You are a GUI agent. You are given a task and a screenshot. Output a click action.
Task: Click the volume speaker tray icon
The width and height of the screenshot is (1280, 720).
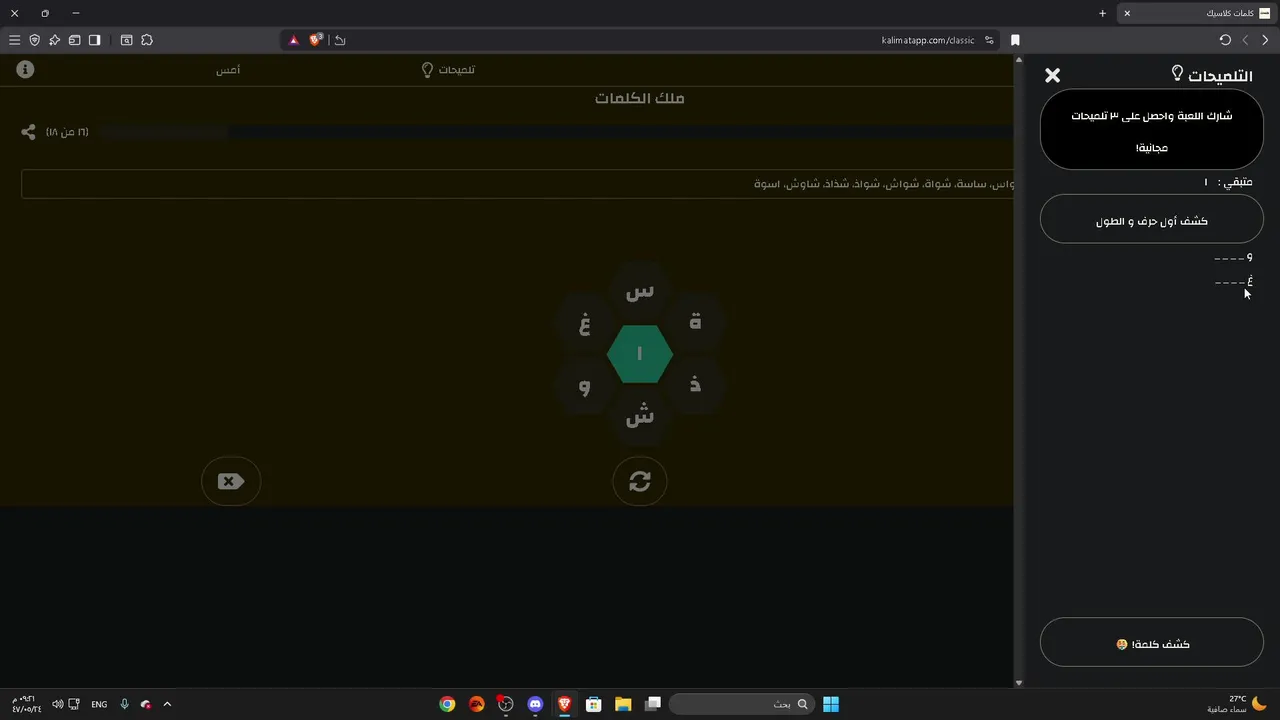57,704
